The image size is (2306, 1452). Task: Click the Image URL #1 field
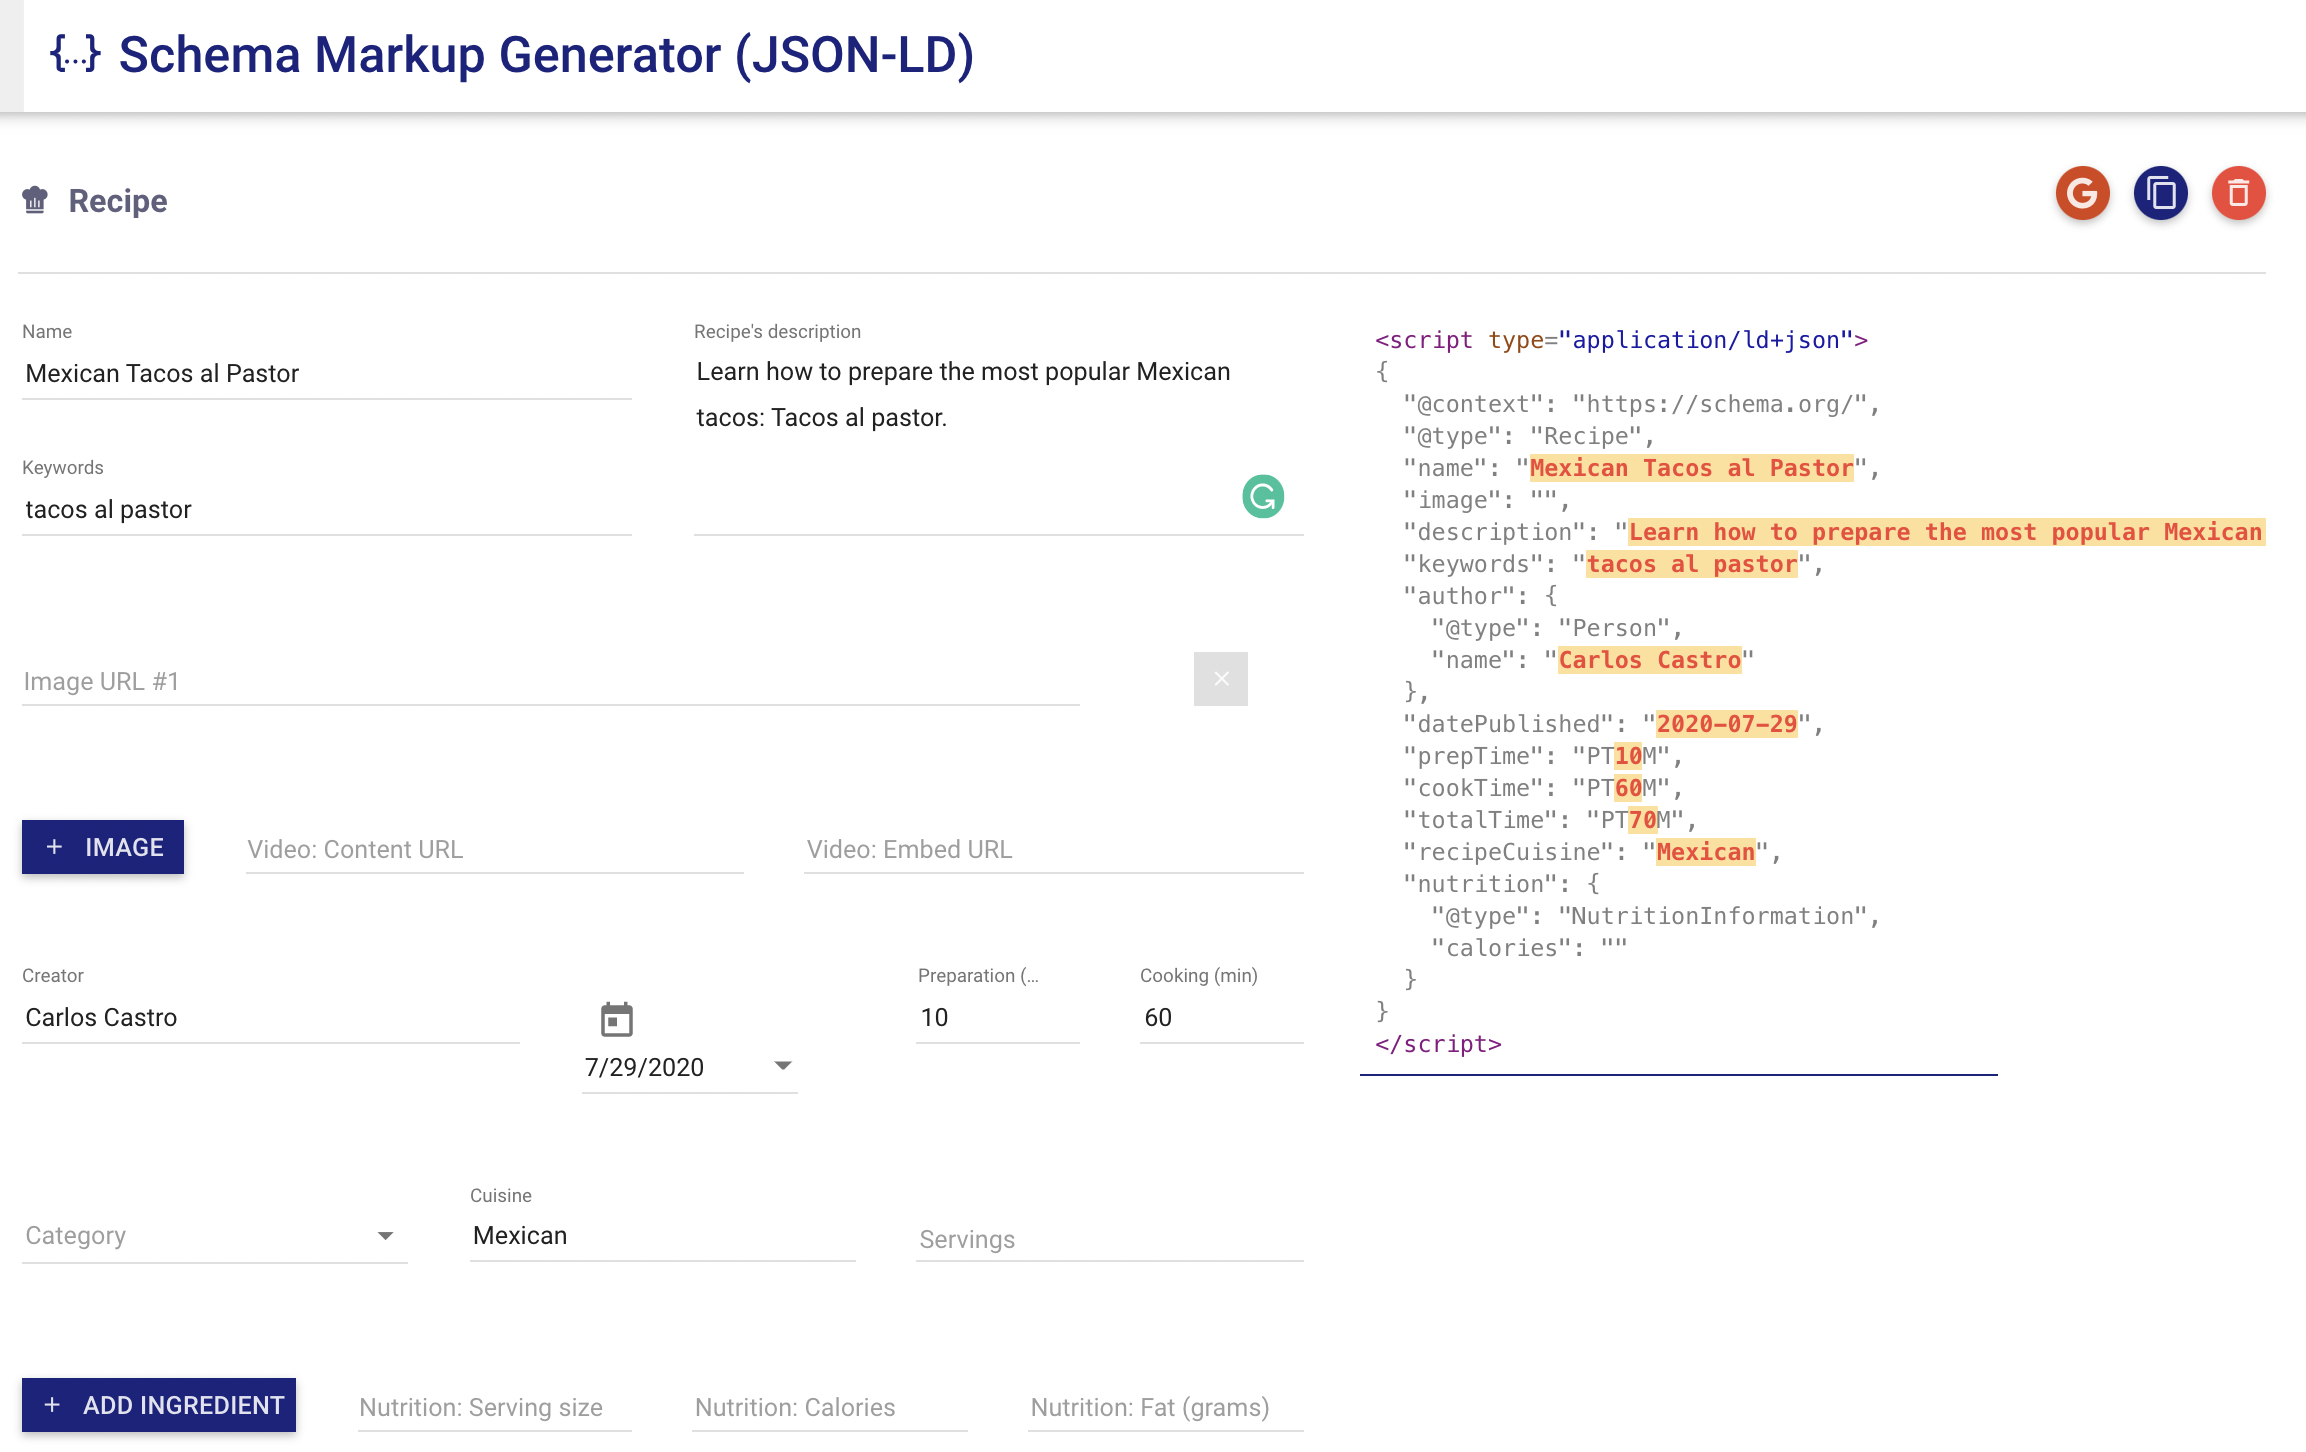pos(551,682)
